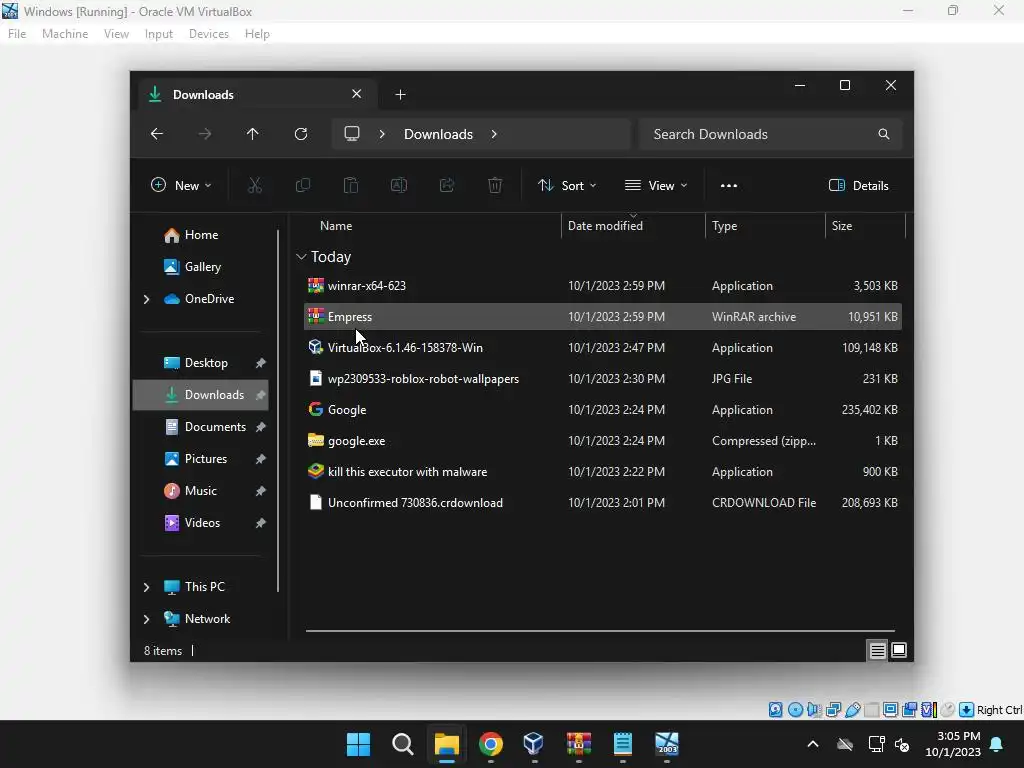Click the Details pane toggle
Image resolution: width=1024 pixels, height=768 pixels.
point(858,185)
